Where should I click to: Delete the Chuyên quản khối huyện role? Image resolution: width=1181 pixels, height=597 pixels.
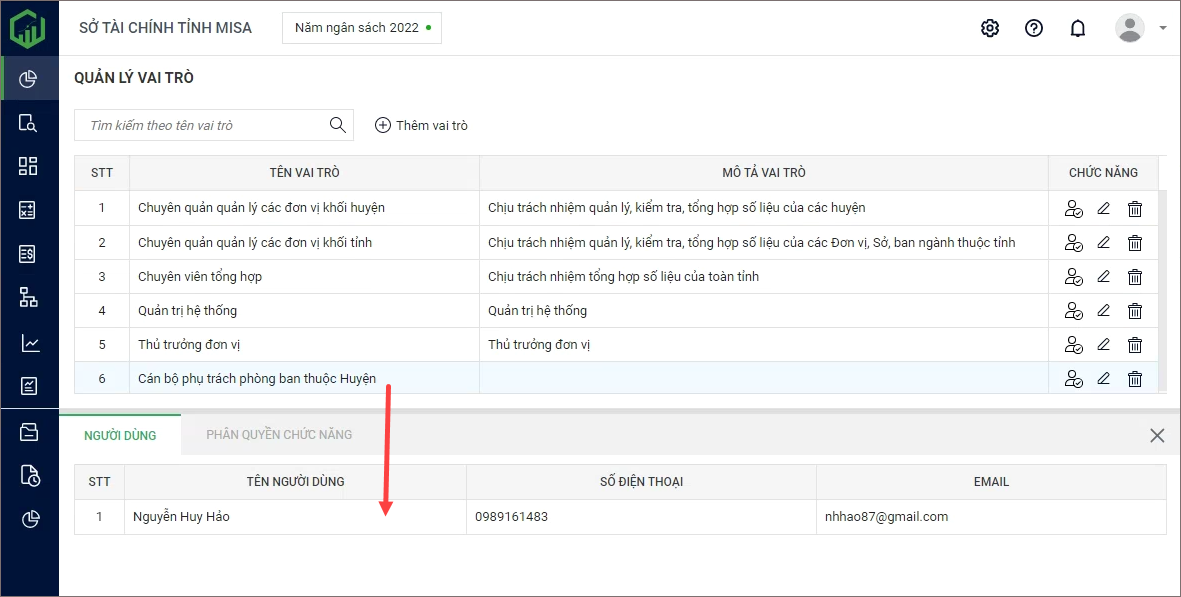tap(1135, 209)
